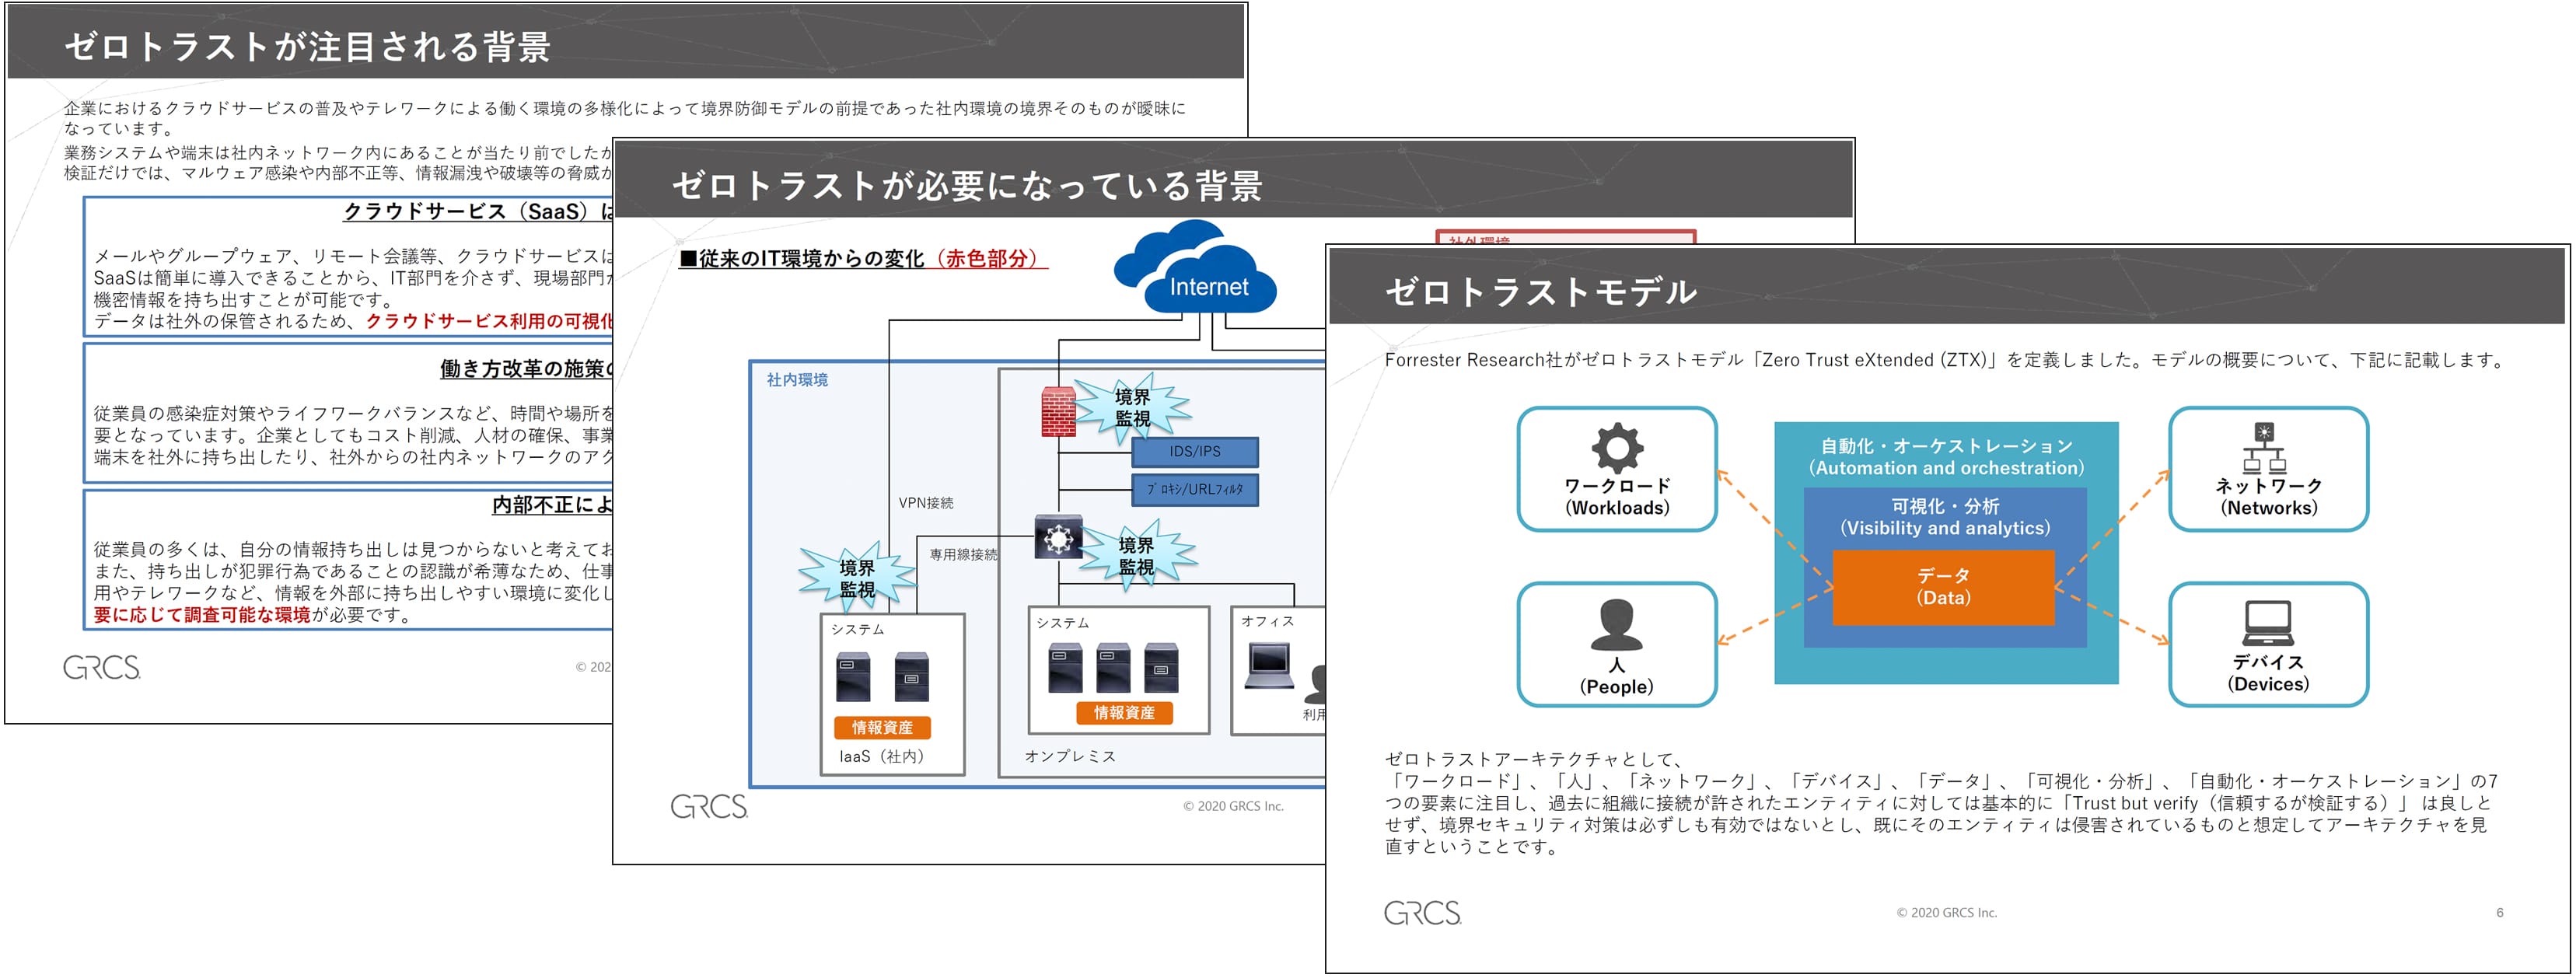This screenshot has height=978, width=2576.
Task: Click the VPN接続 label
Action: (925, 503)
